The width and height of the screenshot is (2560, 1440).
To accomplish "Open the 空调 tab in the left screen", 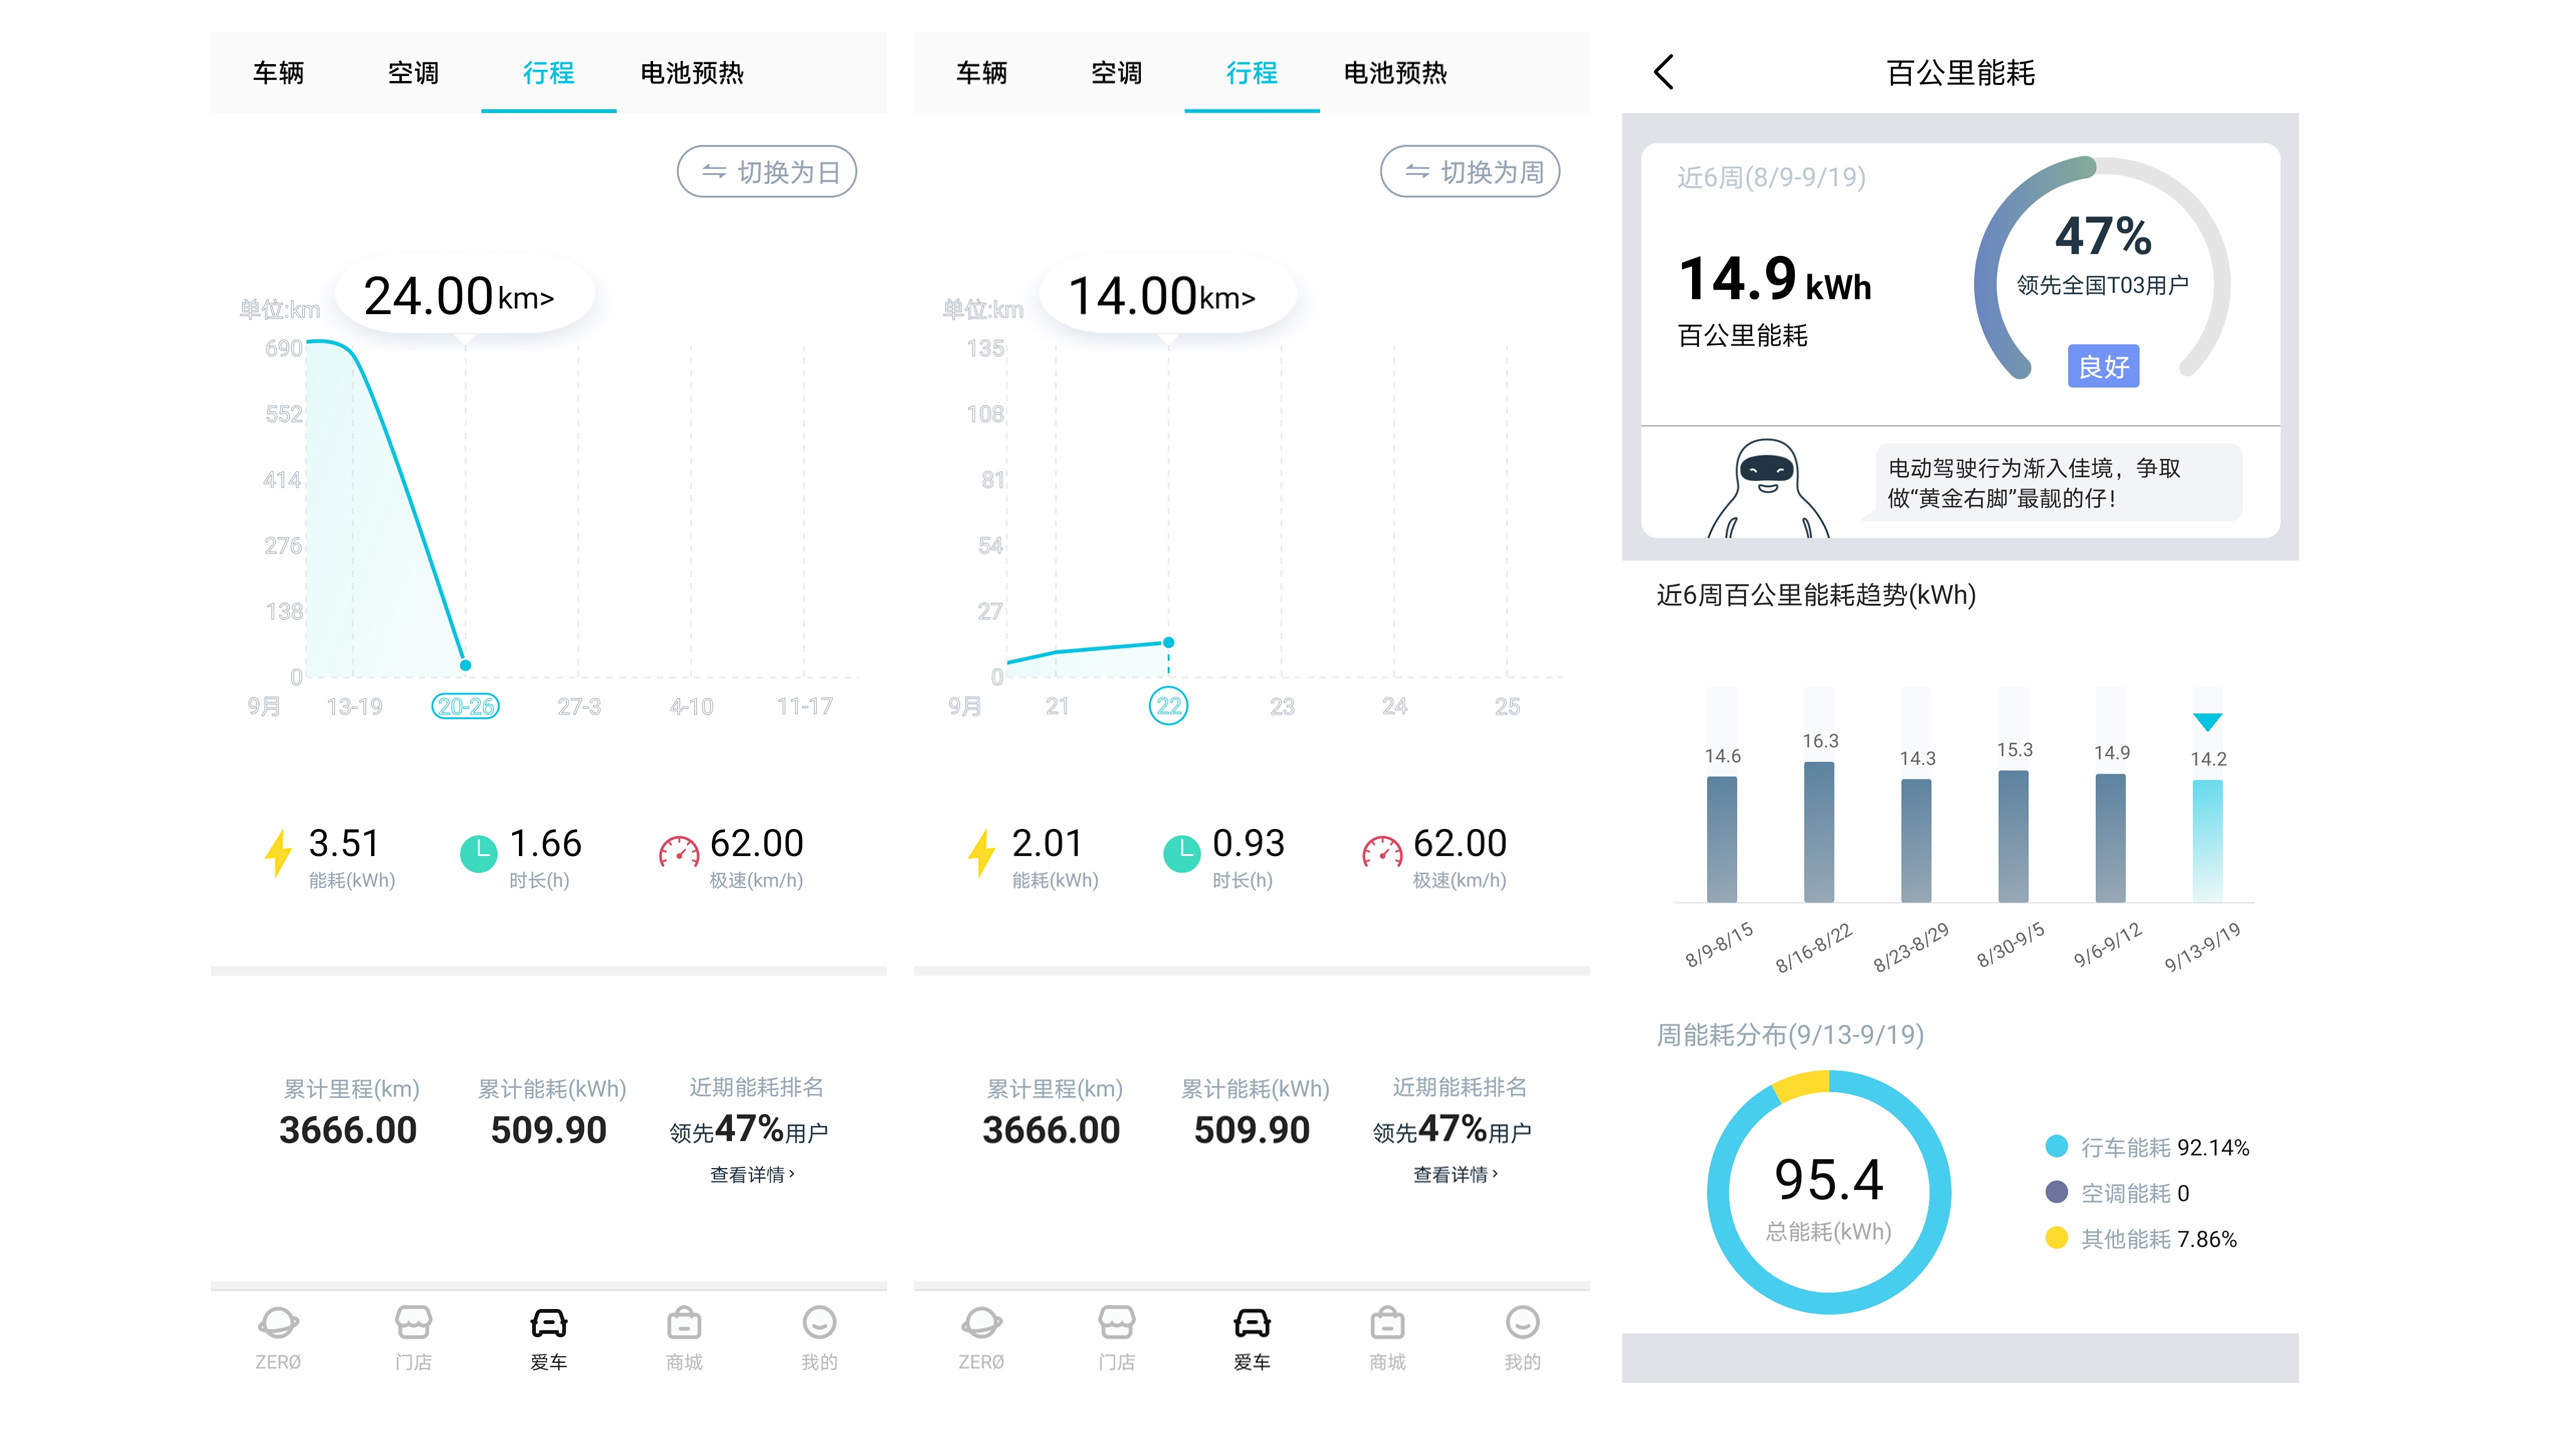I will 414,73.
